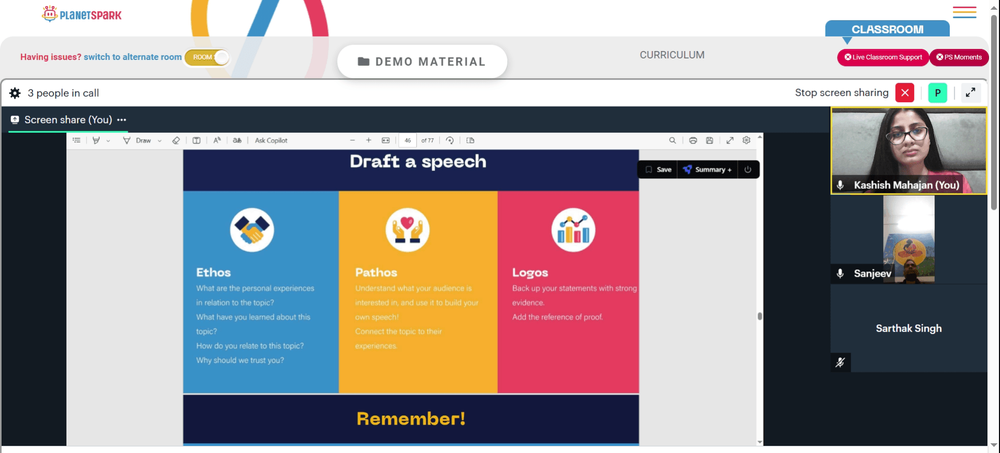Image resolution: width=1000 pixels, height=453 pixels.
Task: Click the Pathos heading text
Action: (x=376, y=272)
